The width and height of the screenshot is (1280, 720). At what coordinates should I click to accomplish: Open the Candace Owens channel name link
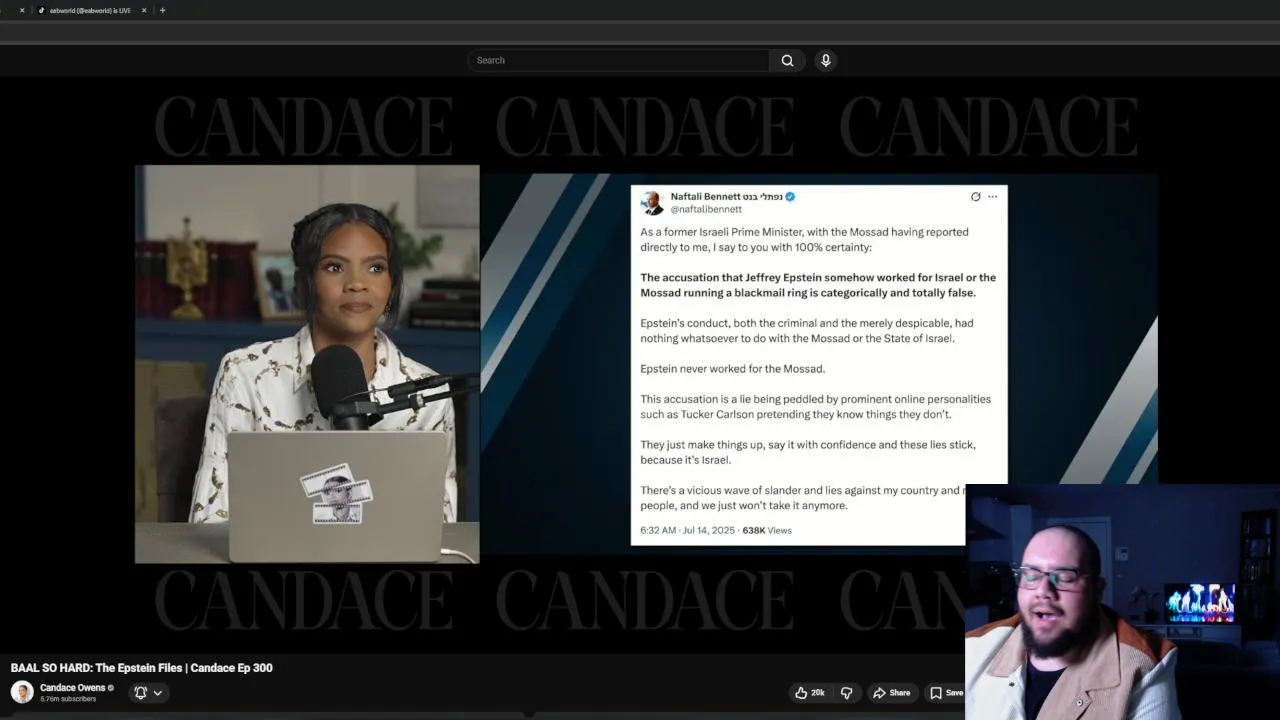pos(72,688)
